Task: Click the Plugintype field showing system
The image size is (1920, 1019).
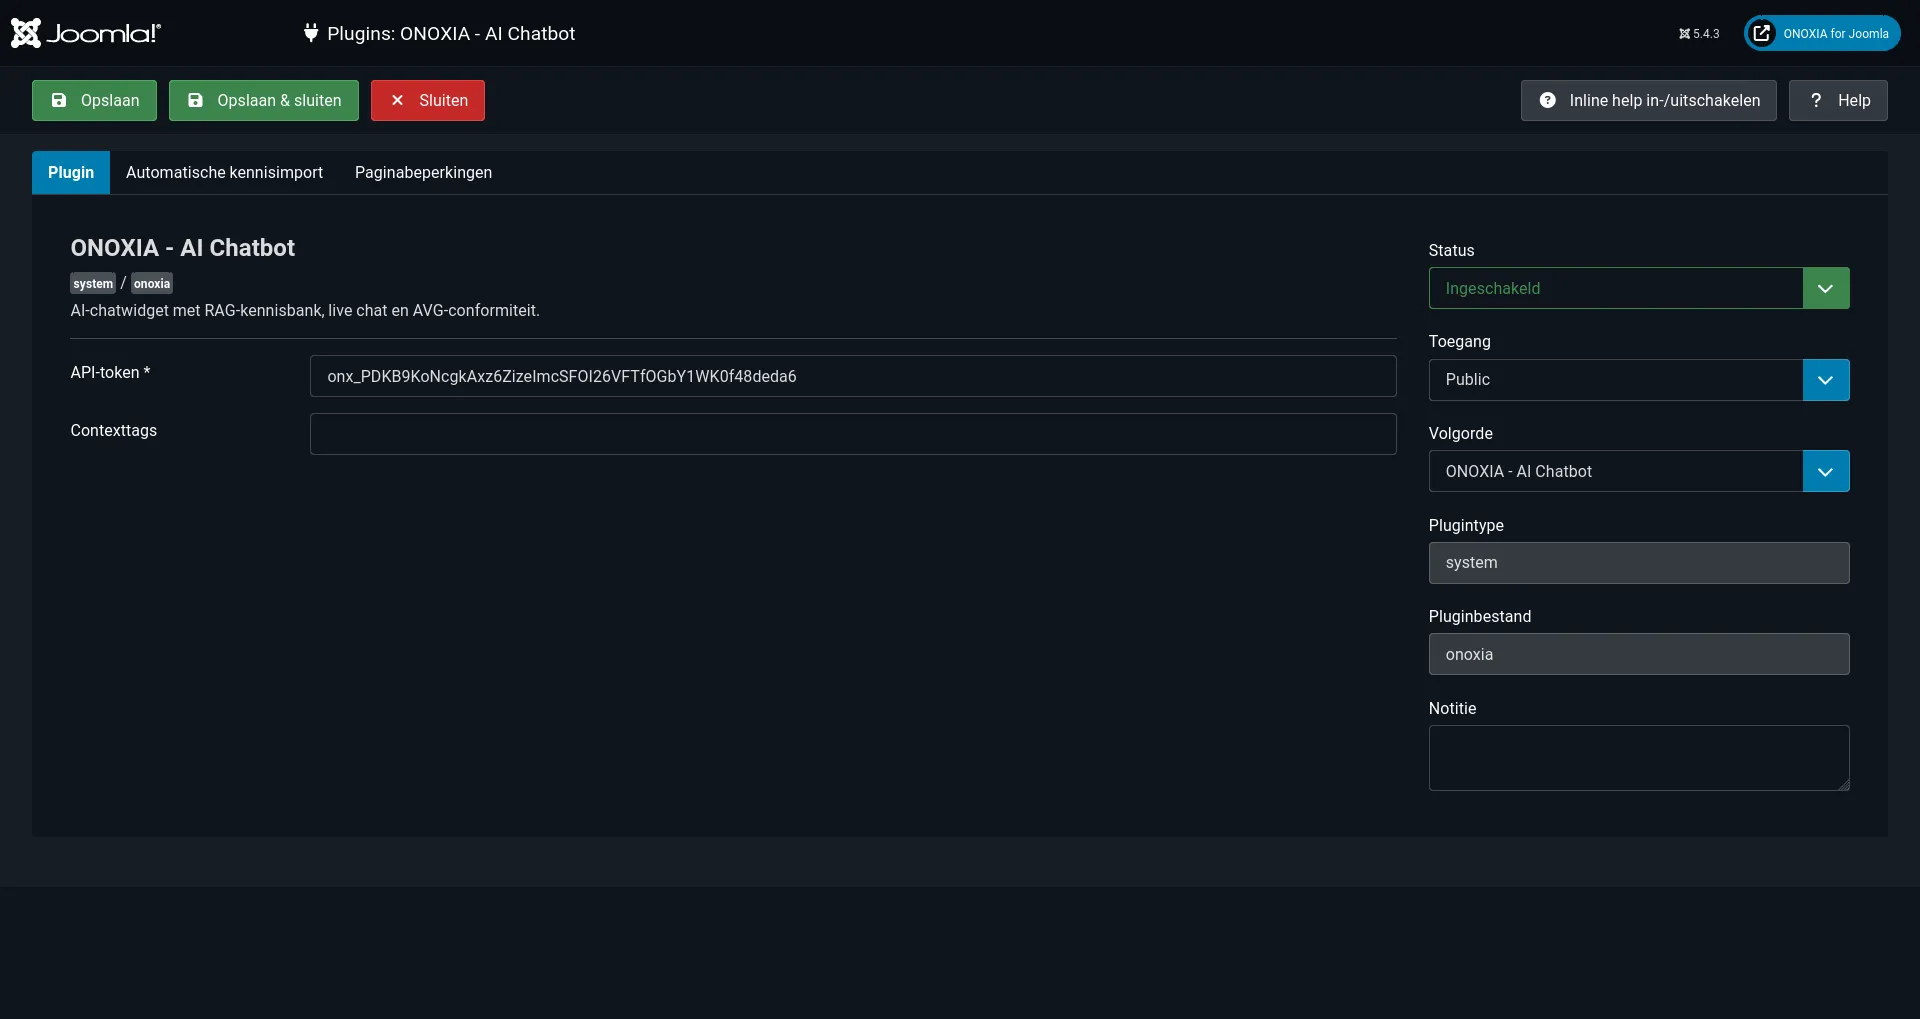Action: point(1639,563)
